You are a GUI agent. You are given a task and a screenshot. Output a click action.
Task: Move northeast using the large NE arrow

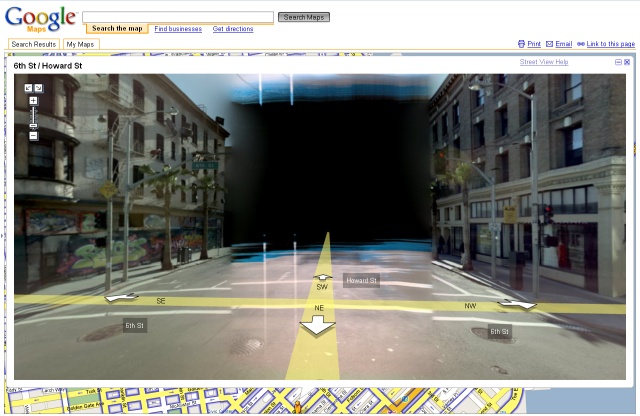pyautogui.click(x=319, y=325)
